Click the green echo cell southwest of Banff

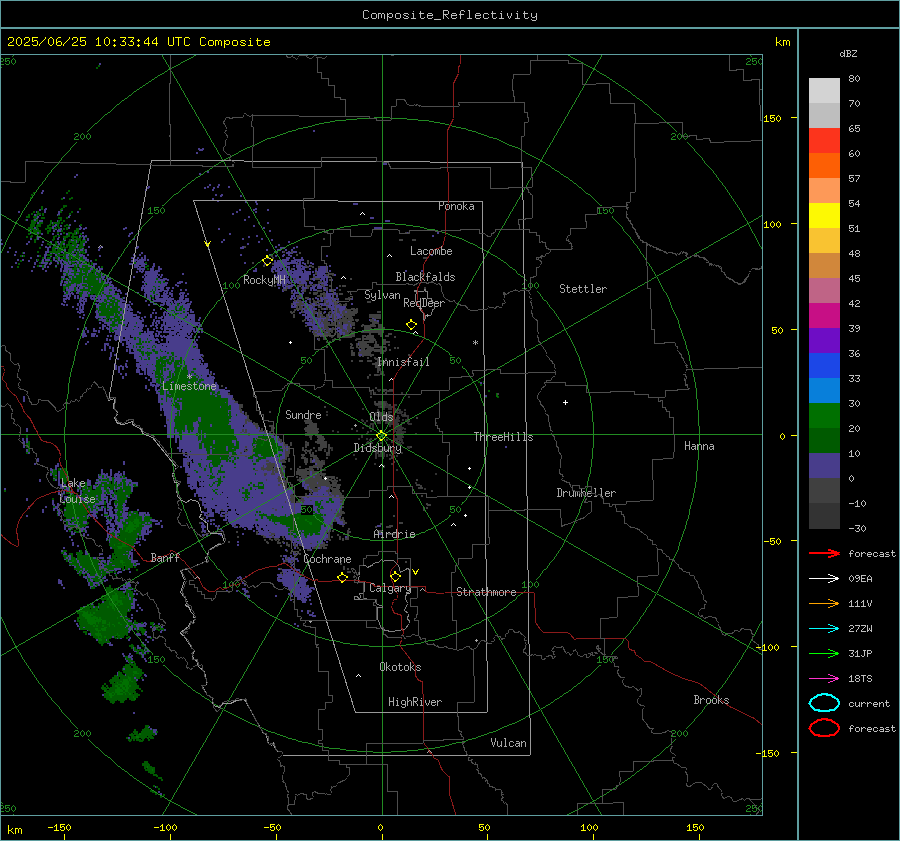click(x=103, y=614)
